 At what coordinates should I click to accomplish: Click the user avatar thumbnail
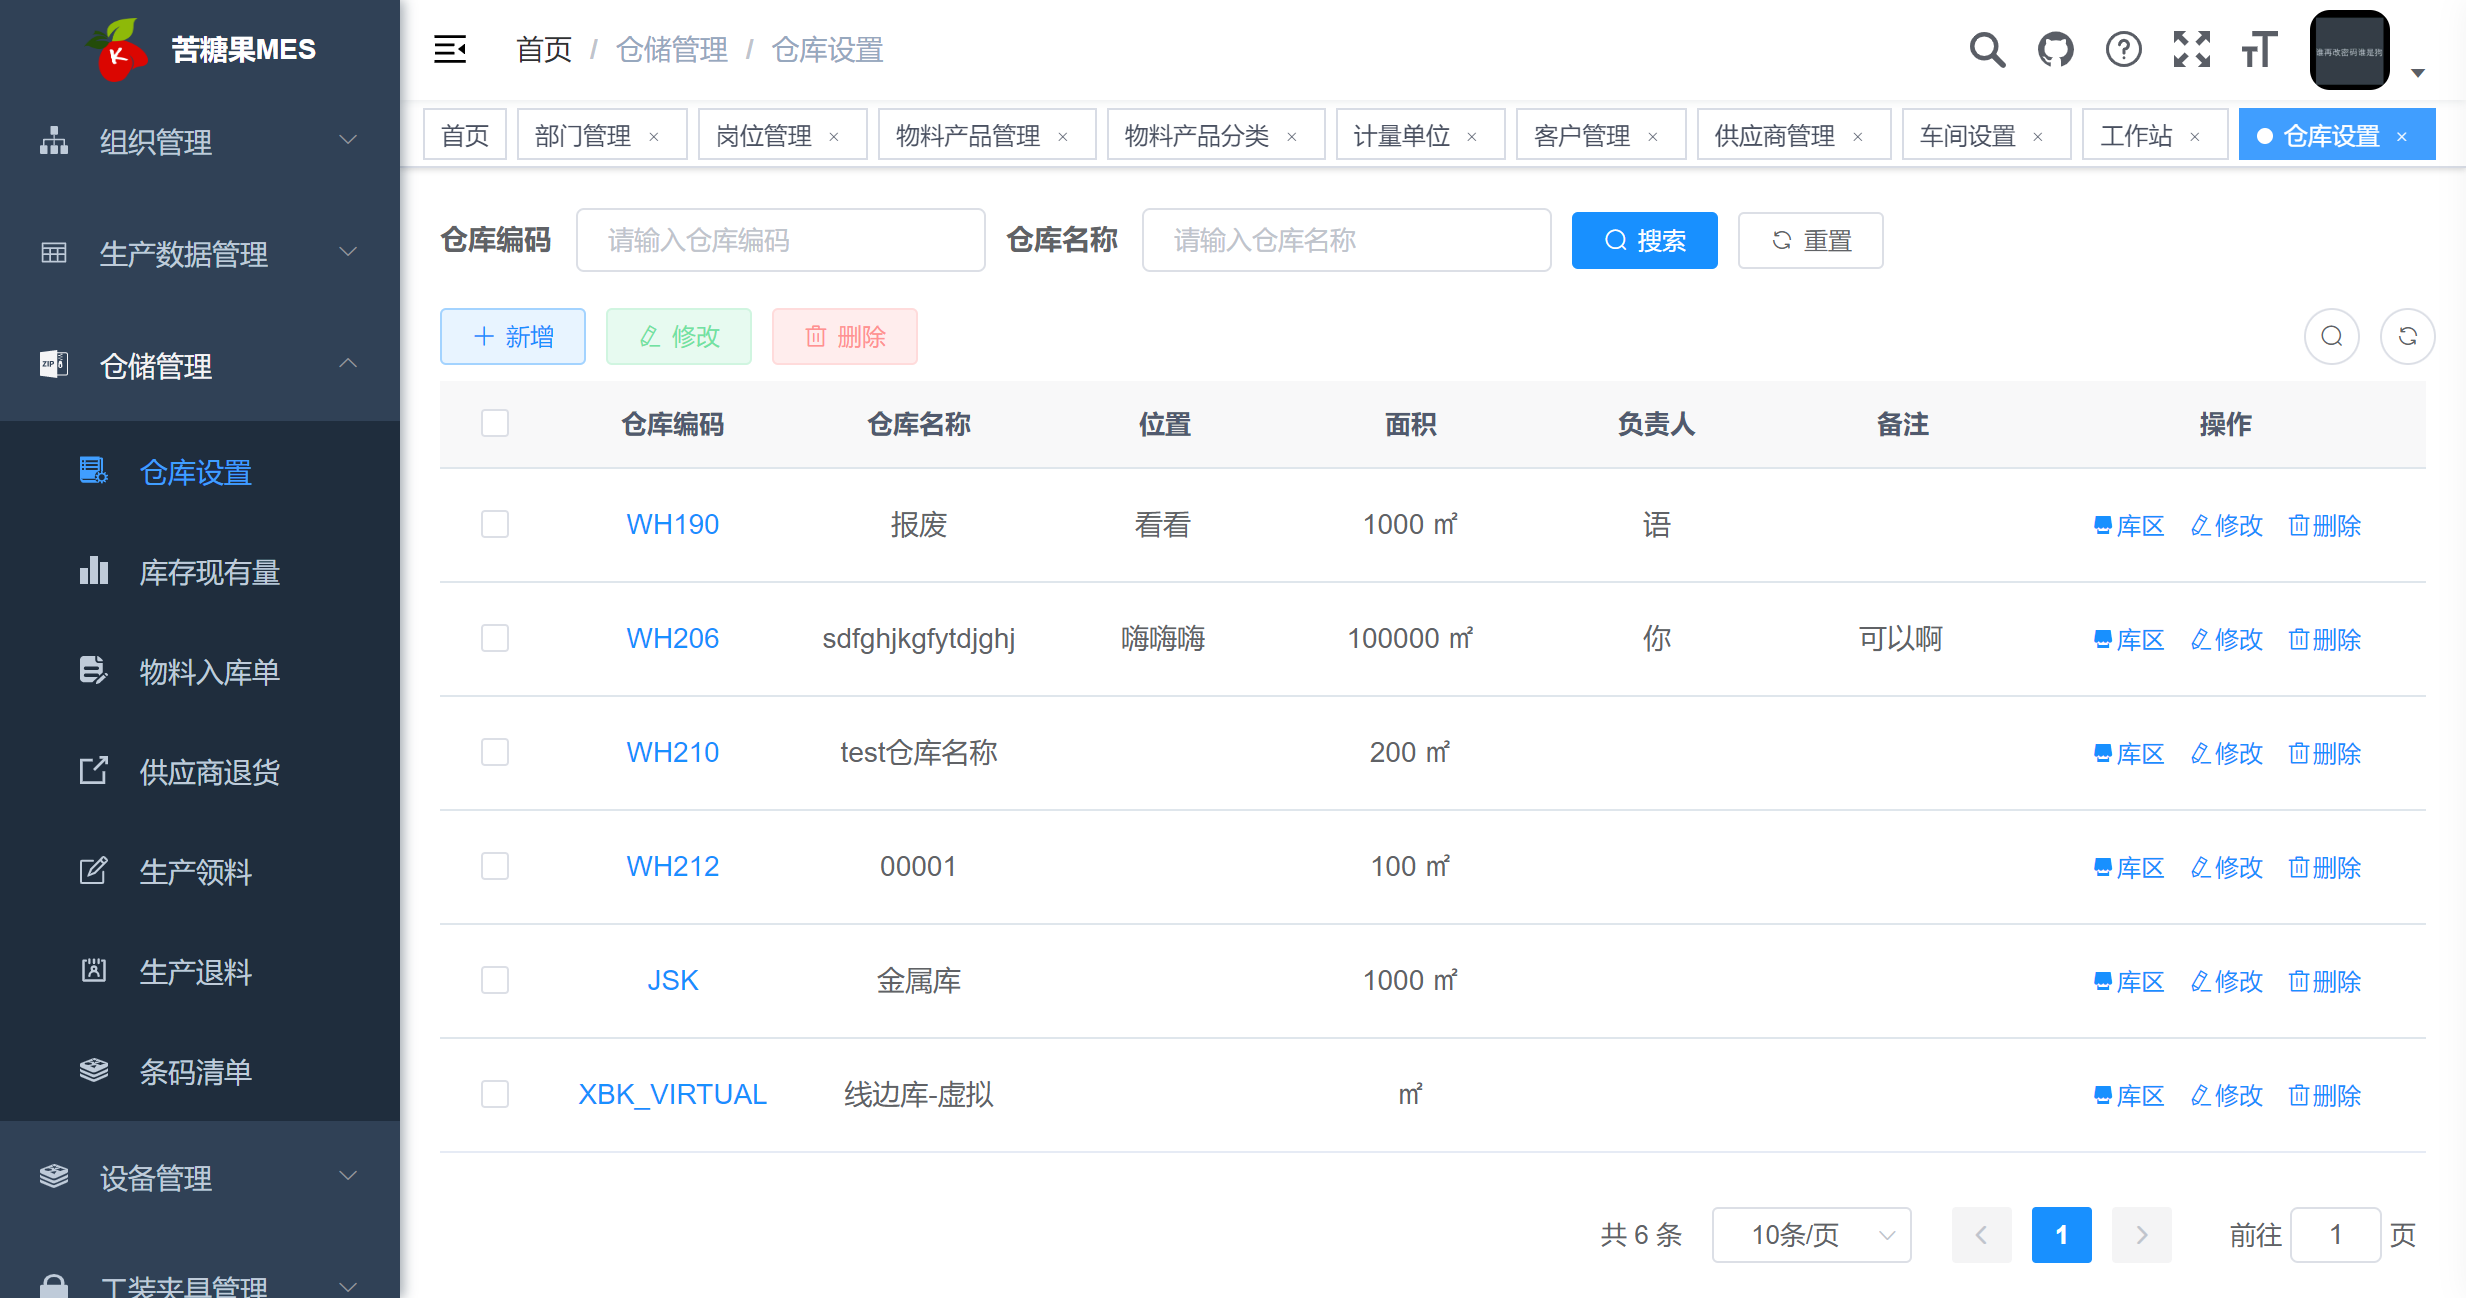click(2349, 50)
